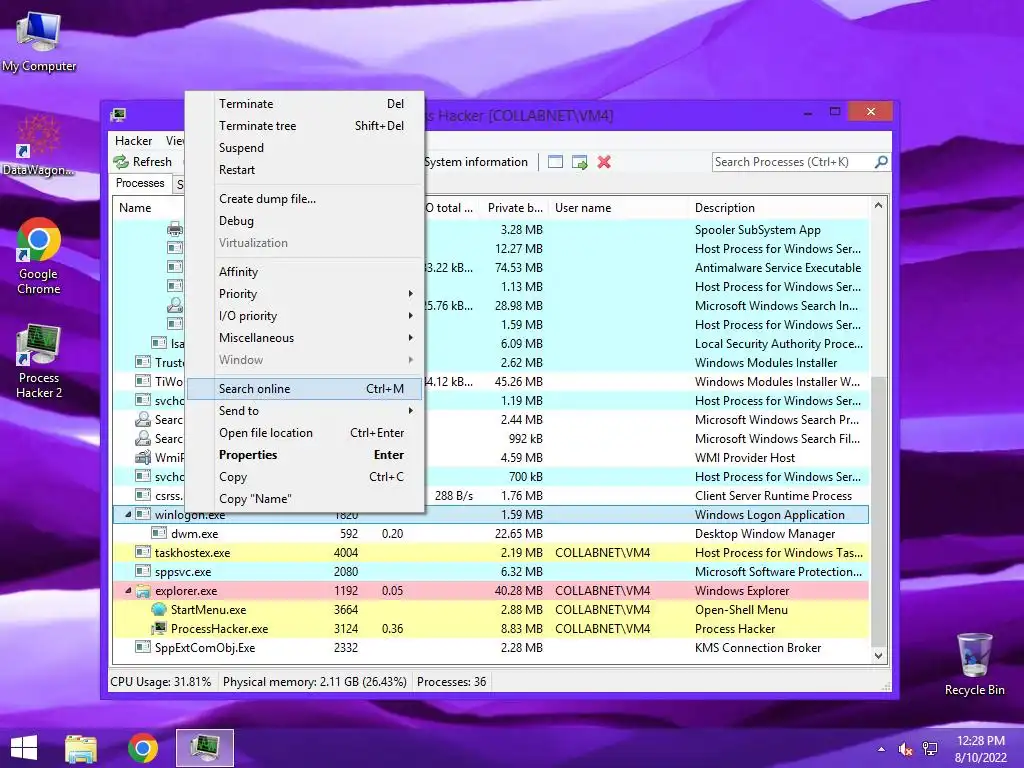Click the explorer.exe folder icon
The width and height of the screenshot is (1024, 768).
click(143, 591)
